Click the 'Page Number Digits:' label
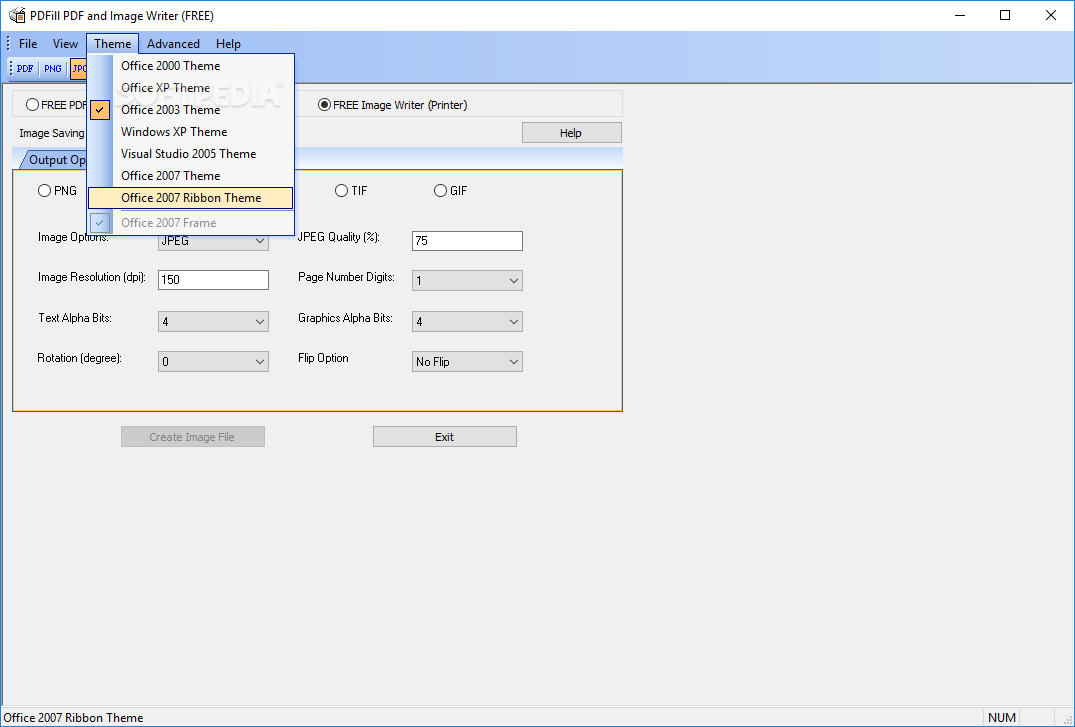This screenshot has width=1075, height=727. (x=346, y=277)
